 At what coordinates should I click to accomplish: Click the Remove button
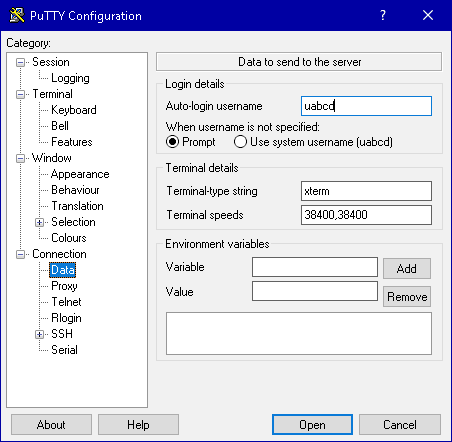click(x=407, y=296)
